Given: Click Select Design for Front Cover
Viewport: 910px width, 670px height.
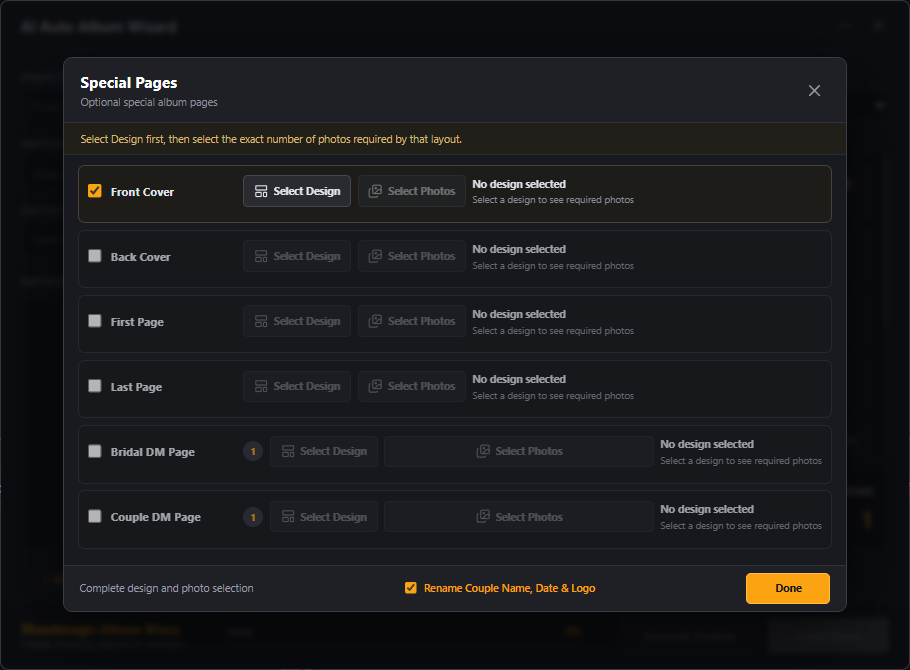Looking at the screenshot, I should [297, 191].
